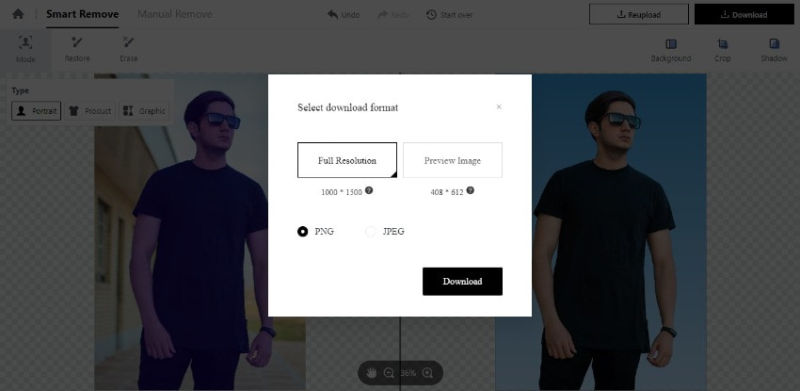Switch to the Manual Remove tab

pyautogui.click(x=175, y=14)
